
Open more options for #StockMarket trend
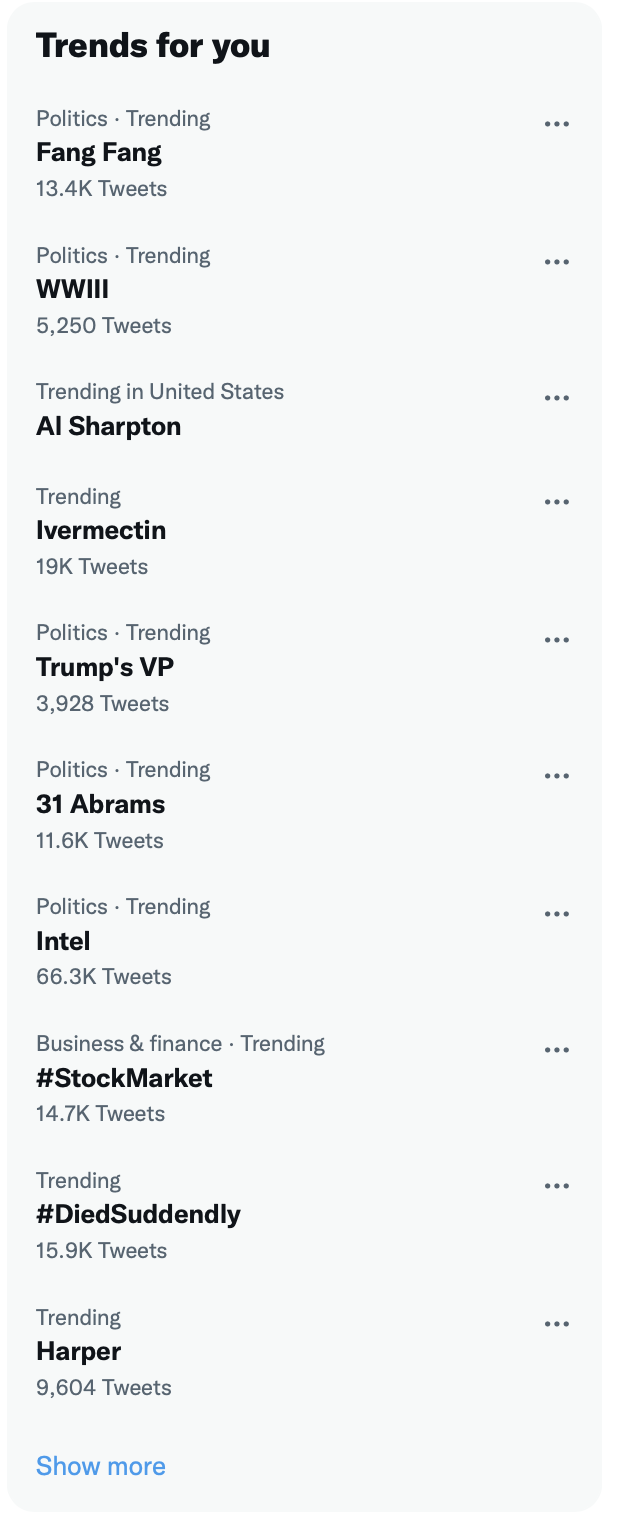click(556, 1050)
